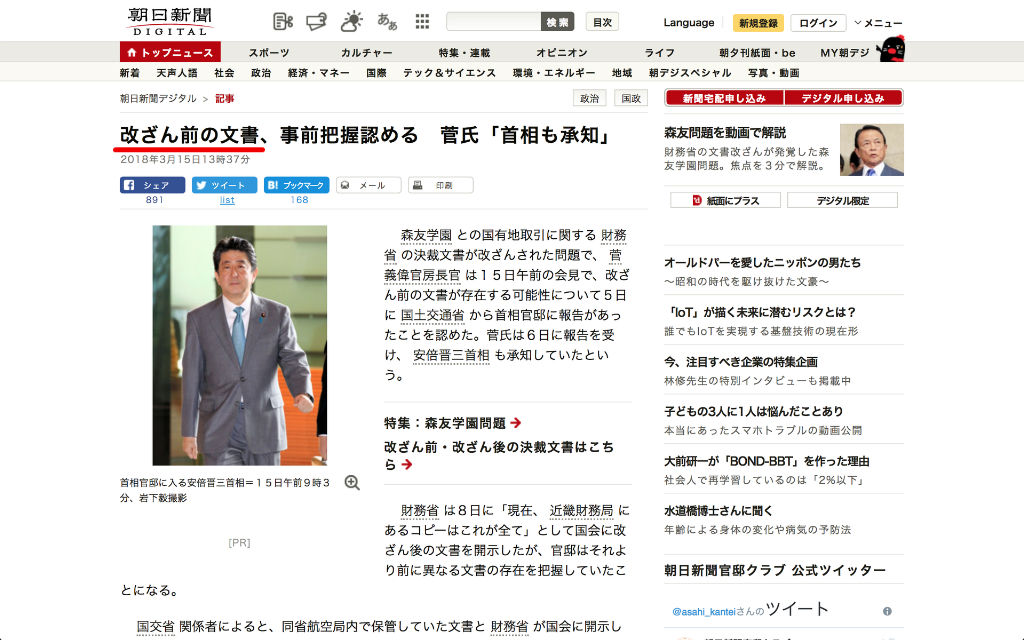The image size is (1024, 640).
Task: Click デジタル申し込み button
Action: pos(843,98)
